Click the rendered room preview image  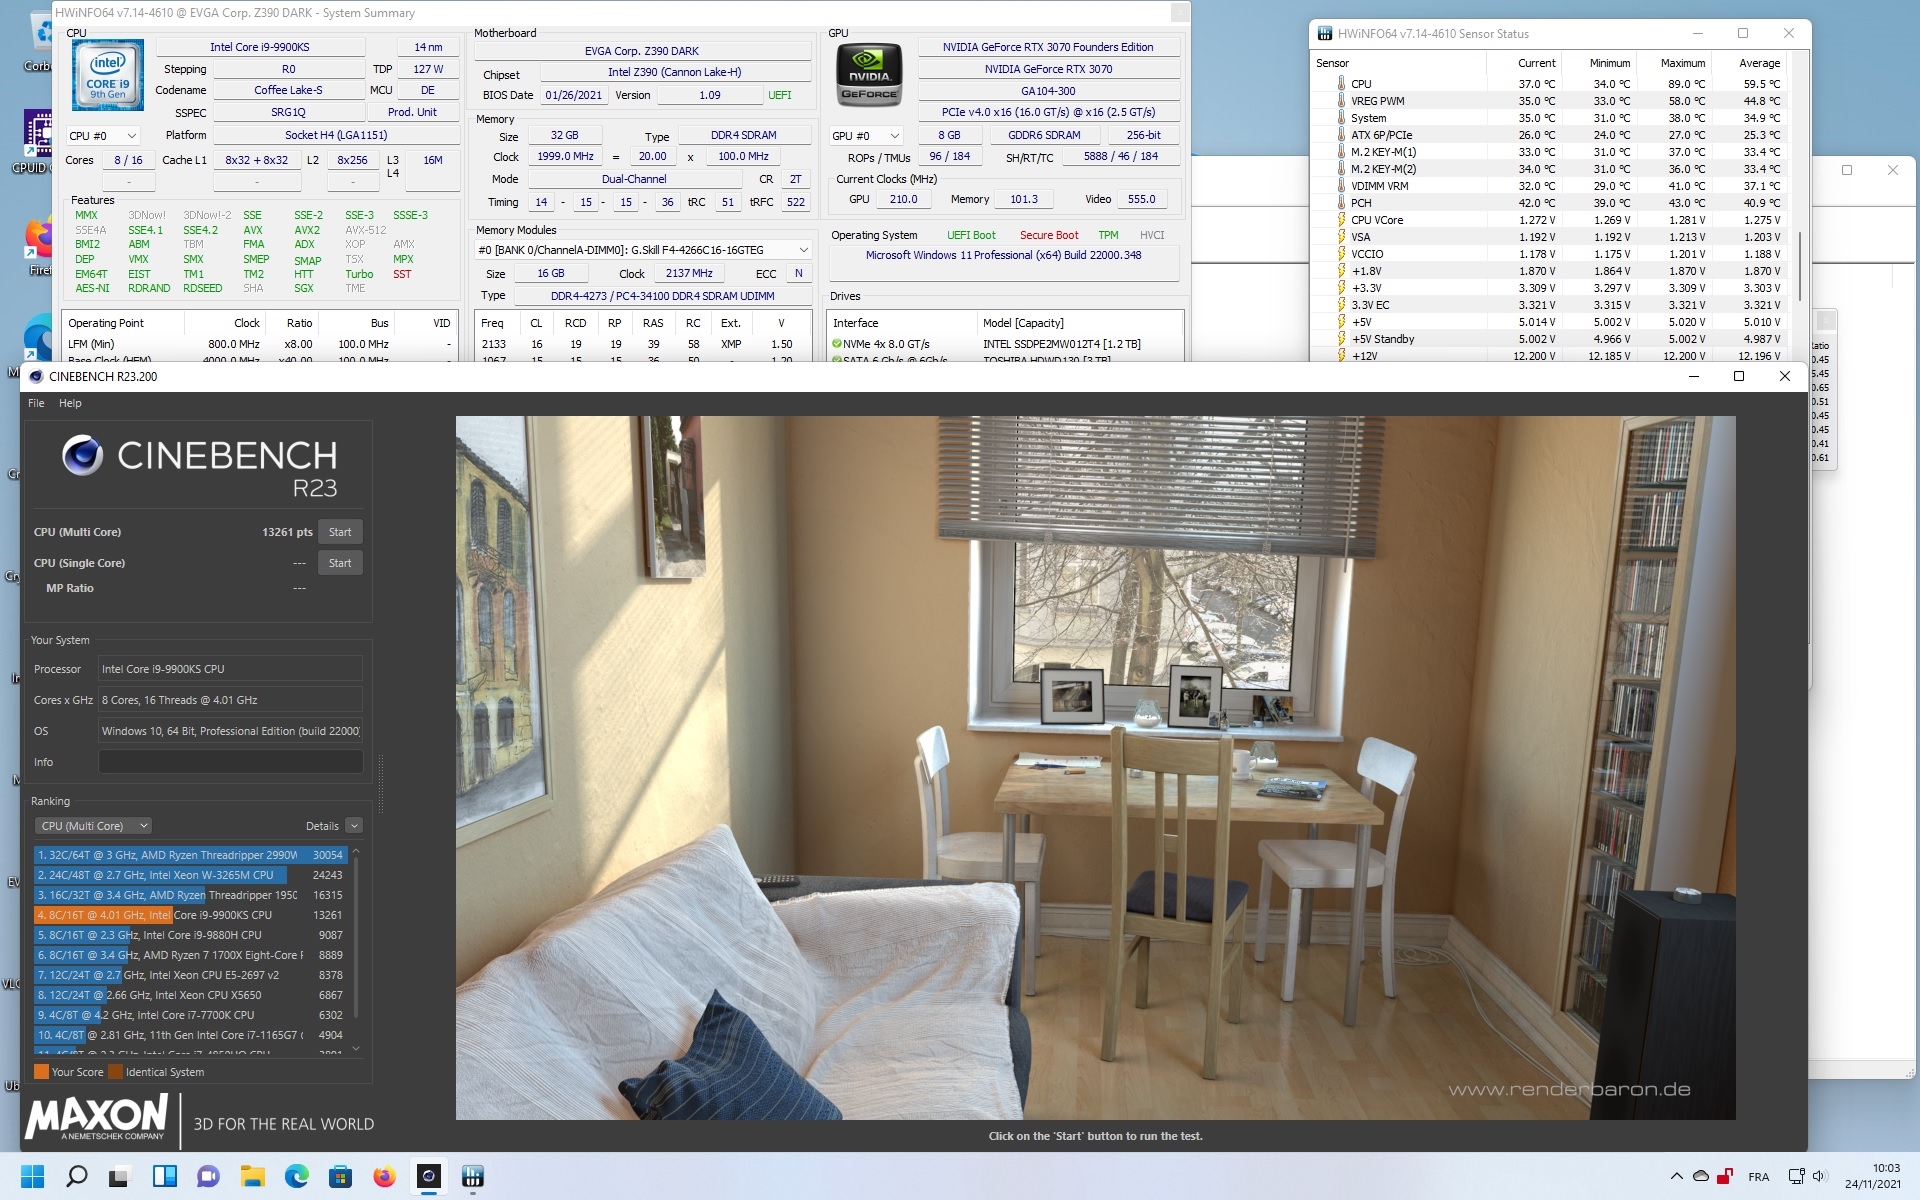pyautogui.click(x=1095, y=767)
